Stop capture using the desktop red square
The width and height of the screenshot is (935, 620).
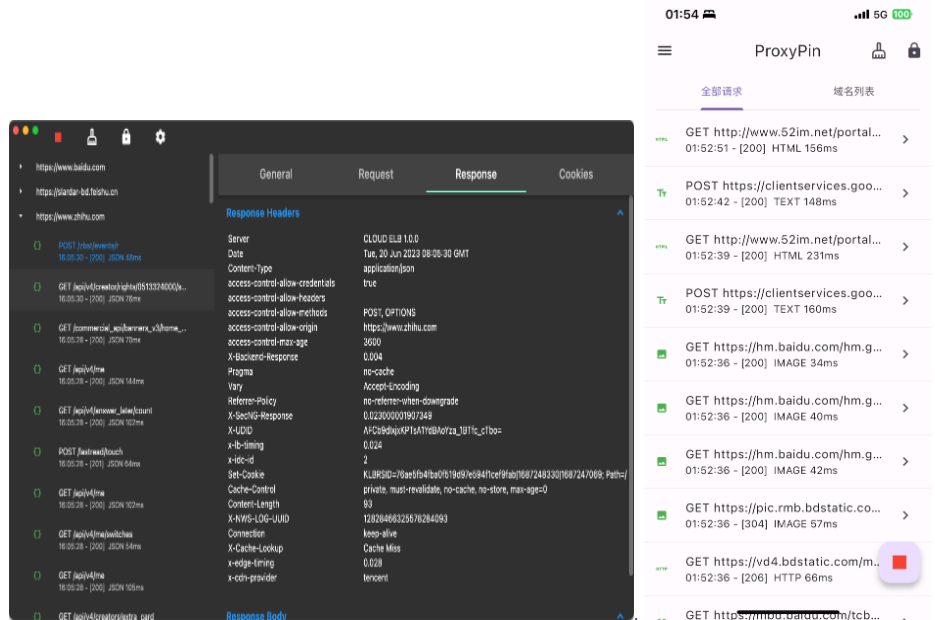(58, 137)
